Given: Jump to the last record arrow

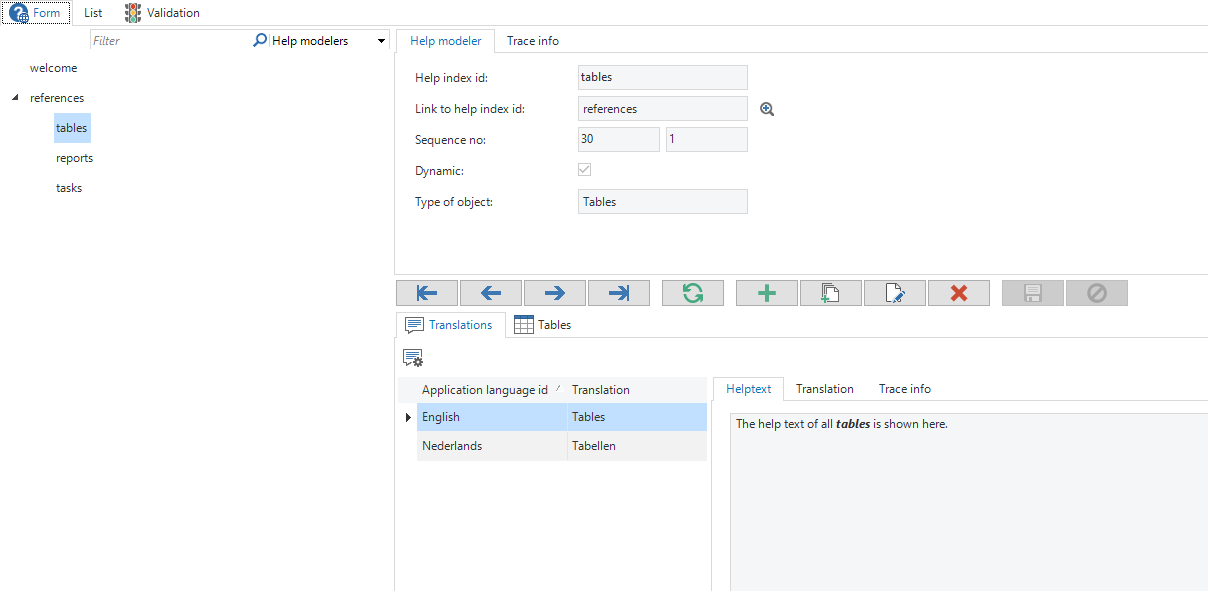Looking at the screenshot, I should [x=619, y=293].
